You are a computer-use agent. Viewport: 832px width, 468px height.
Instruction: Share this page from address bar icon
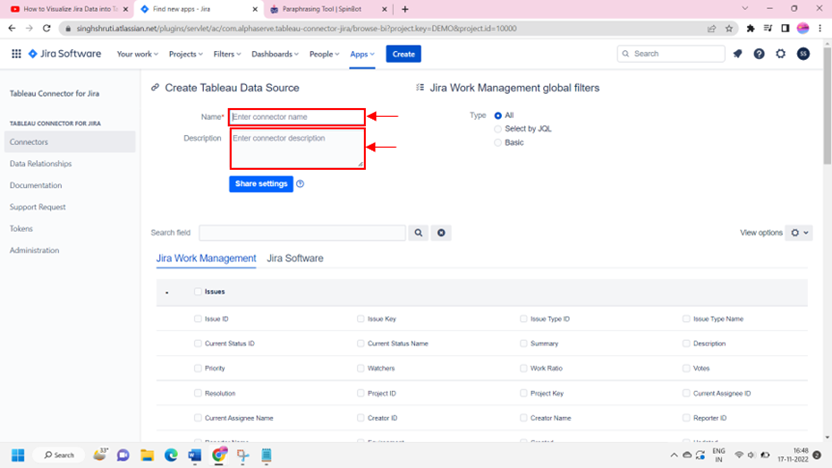(x=712, y=28)
